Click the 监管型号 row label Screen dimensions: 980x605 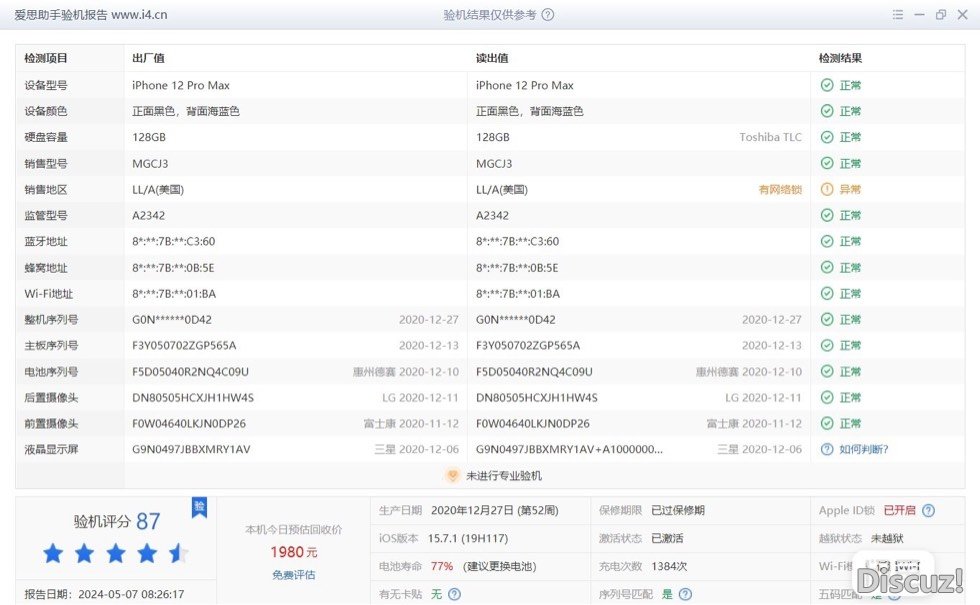click(x=46, y=215)
